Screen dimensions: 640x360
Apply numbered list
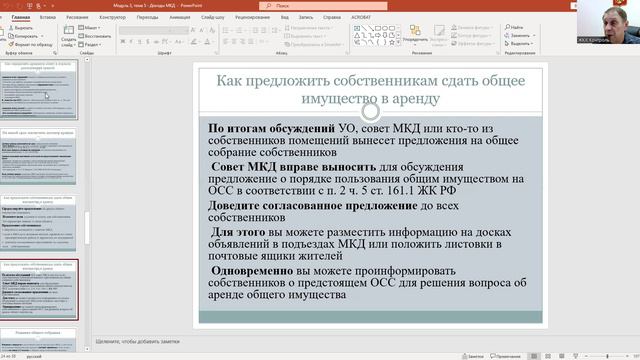tap(239, 31)
